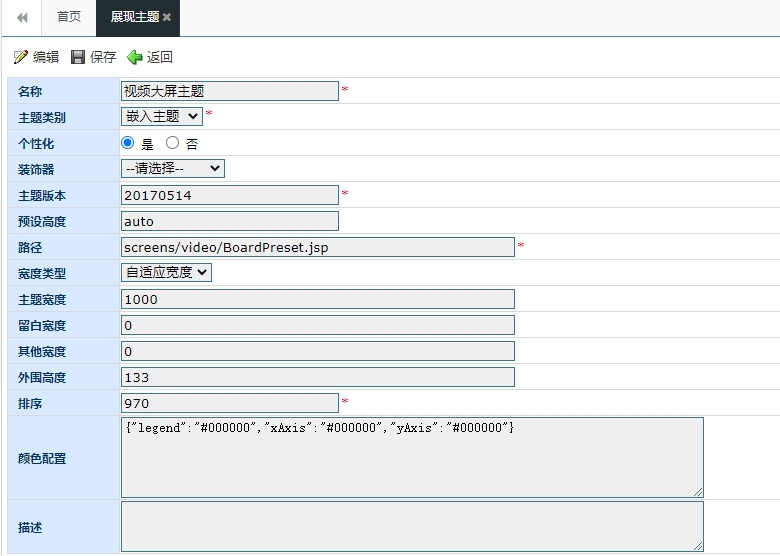The image size is (780, 556).
Task: Click the floppy disk save icon
Action: [78, 57]
